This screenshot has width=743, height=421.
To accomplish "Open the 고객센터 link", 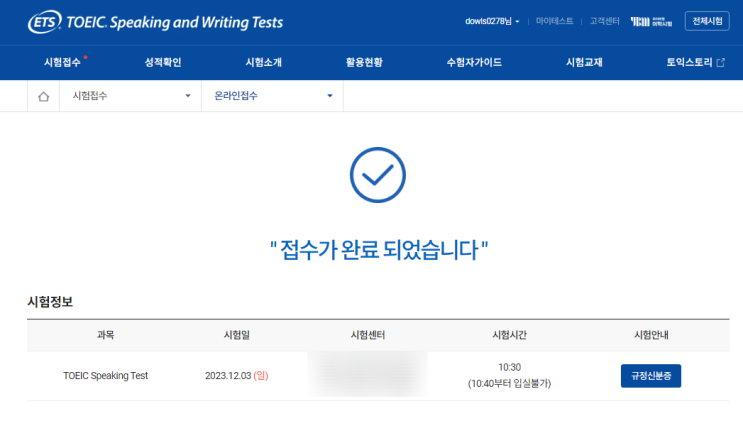I will [604, 21].
